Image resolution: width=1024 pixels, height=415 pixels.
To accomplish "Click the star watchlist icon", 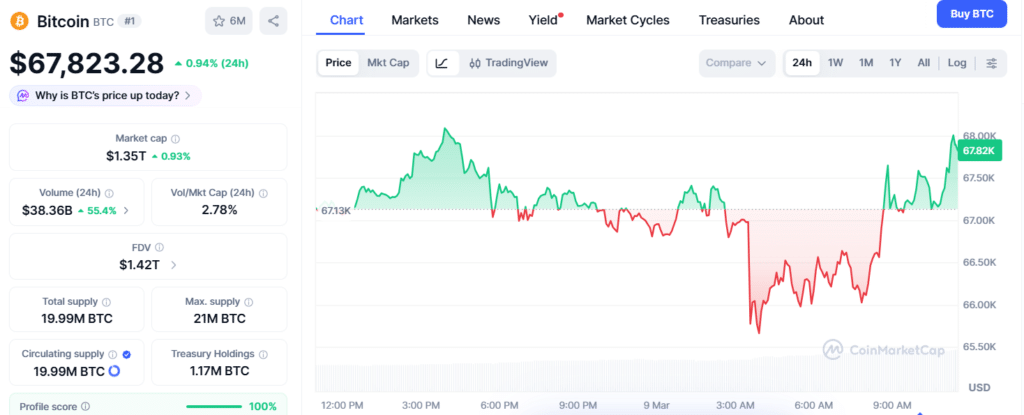I will [x=217, y=21].
